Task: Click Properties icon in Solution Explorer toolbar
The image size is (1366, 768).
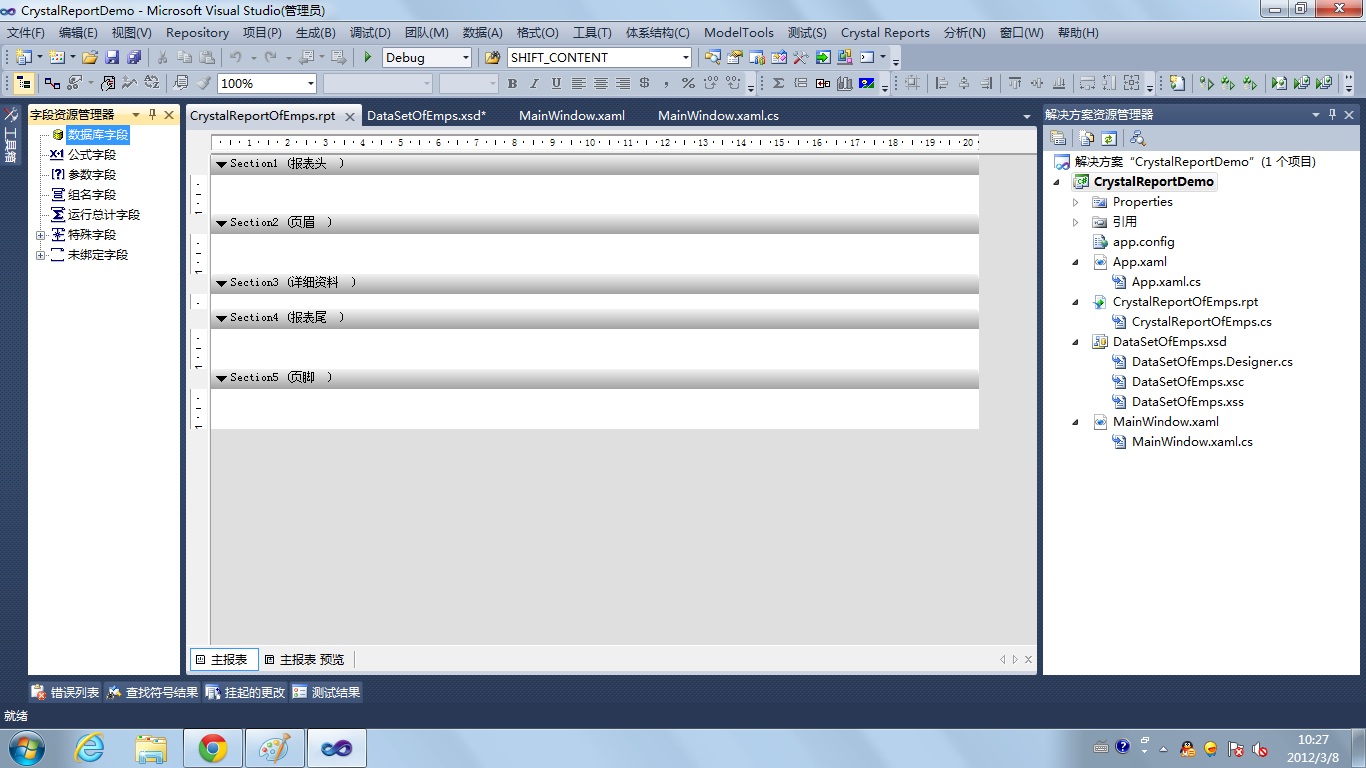Action: coord(1058,138)
